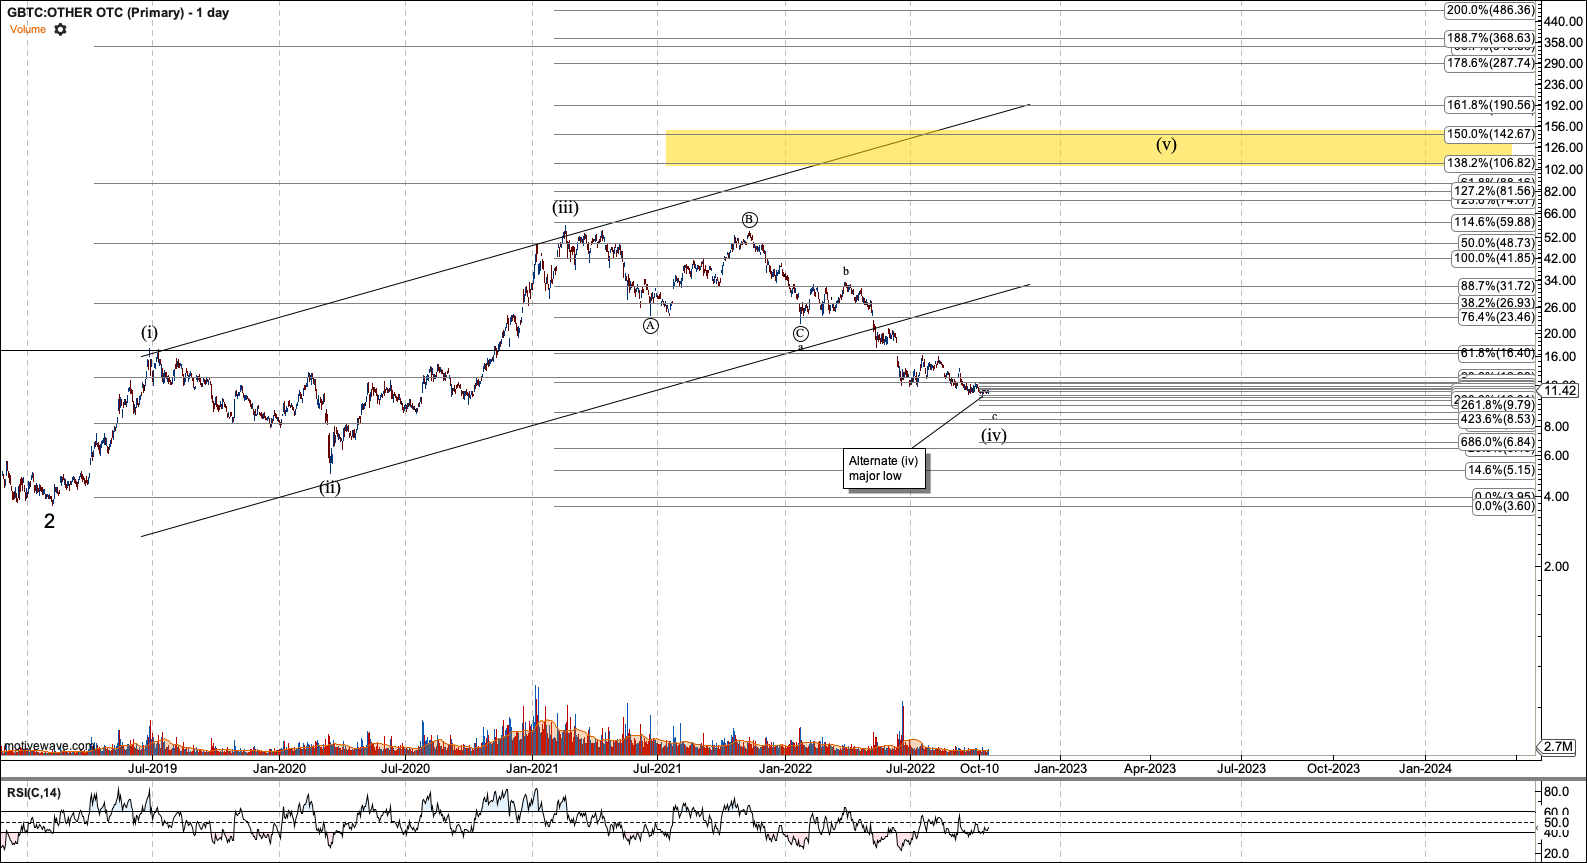Click the 261.8%(9.79) Fibonacci label
The width and height of the screenshot is (1587, 863).
point(1497,405)
